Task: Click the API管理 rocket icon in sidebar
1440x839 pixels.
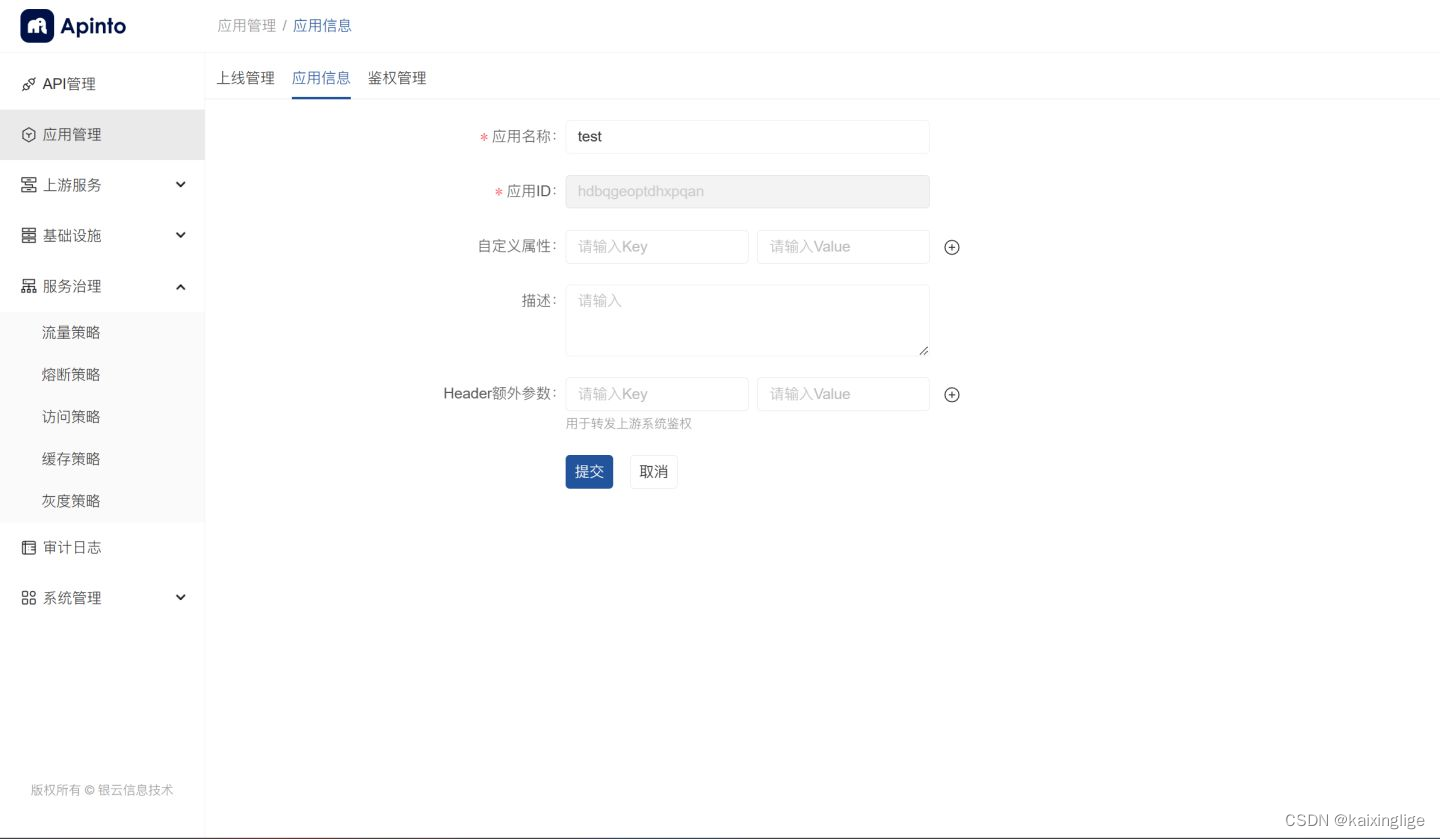Action: point(29,85)
